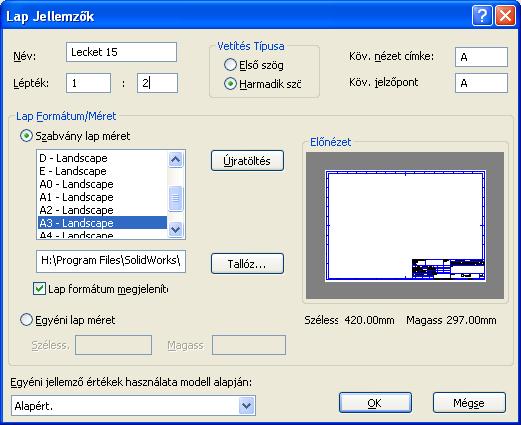Click the list scroll up arrow
This screenshot has width=521, height=425.
[175, 160]
